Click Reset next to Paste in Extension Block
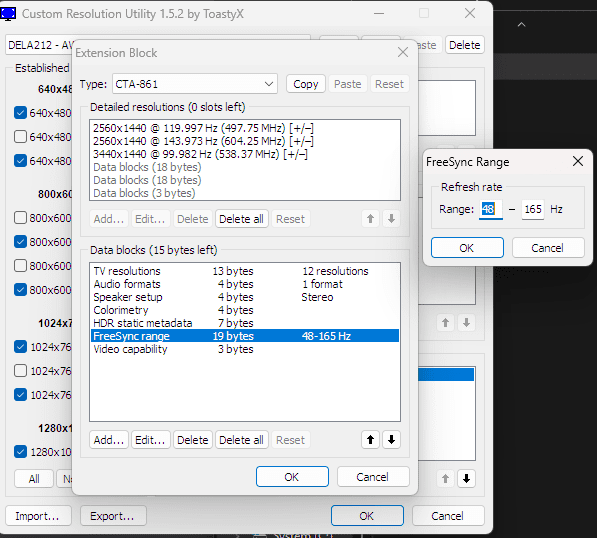The image size is (597, 538). click(x=389, y=84)
